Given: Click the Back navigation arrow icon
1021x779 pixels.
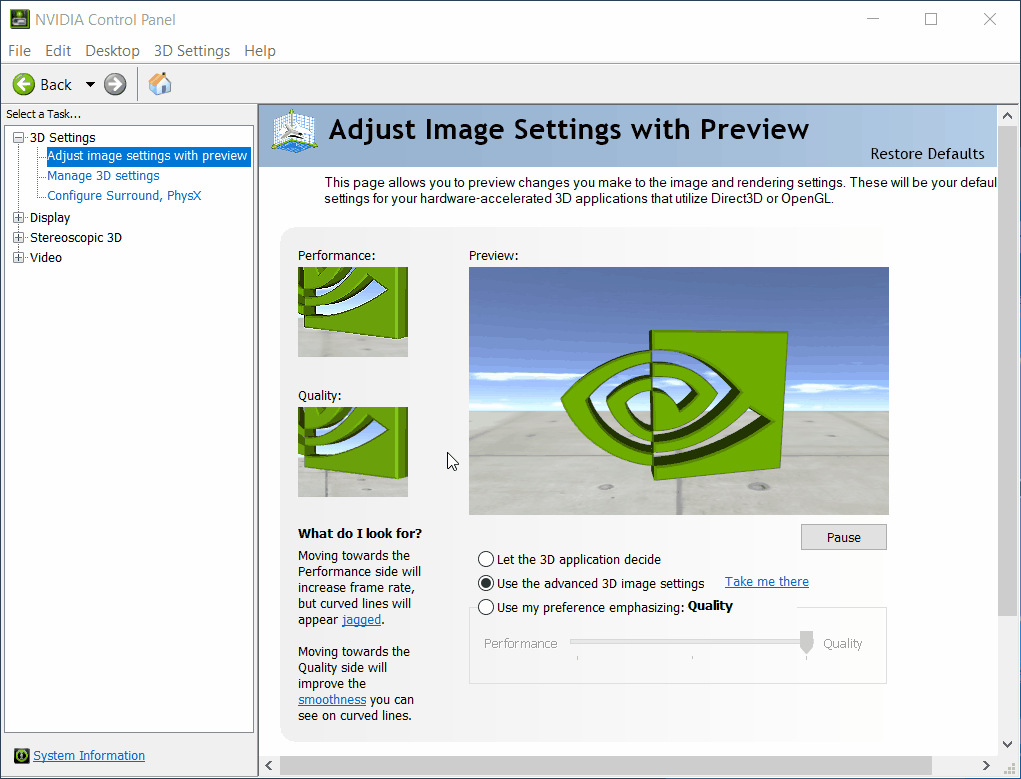Looking at the screenshot, I should (x=24, y=84).
